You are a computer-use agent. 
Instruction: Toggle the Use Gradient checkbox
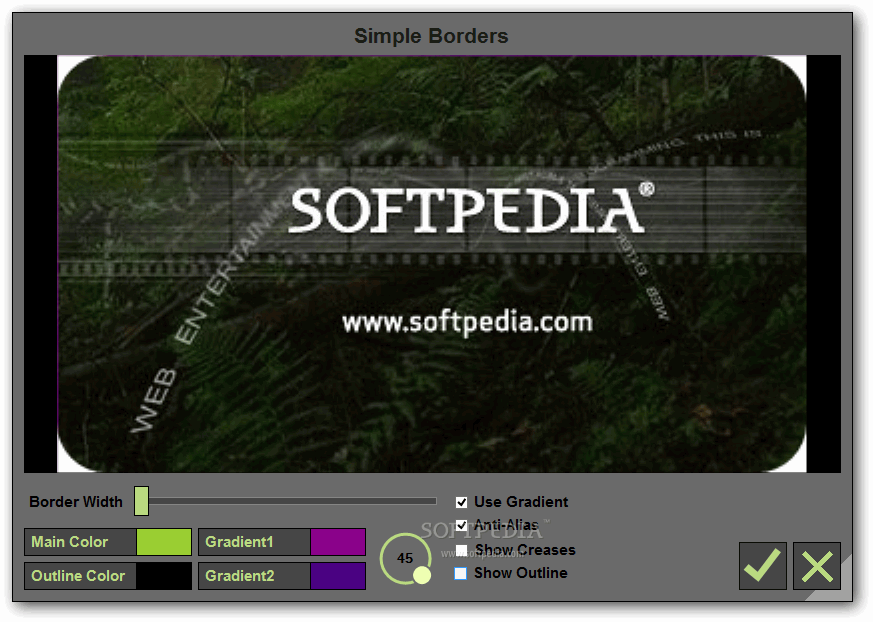point(461,502)
